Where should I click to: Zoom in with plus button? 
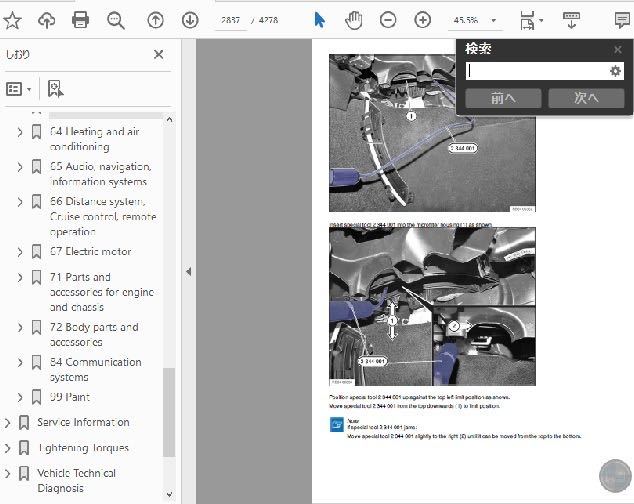(x=423, y=20)
